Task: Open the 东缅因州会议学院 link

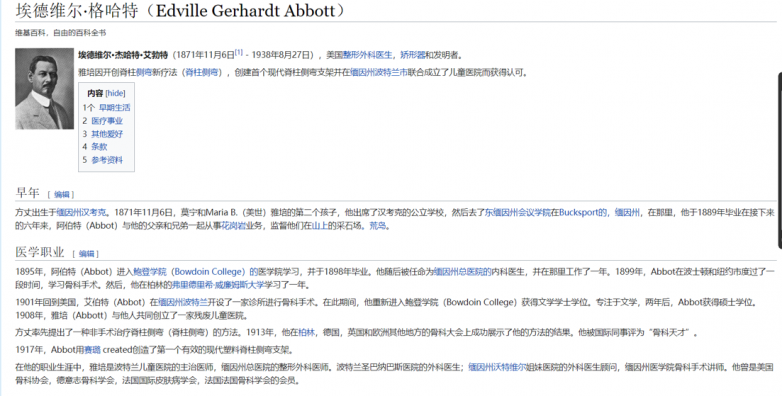Action: click(x=517, y=212)
